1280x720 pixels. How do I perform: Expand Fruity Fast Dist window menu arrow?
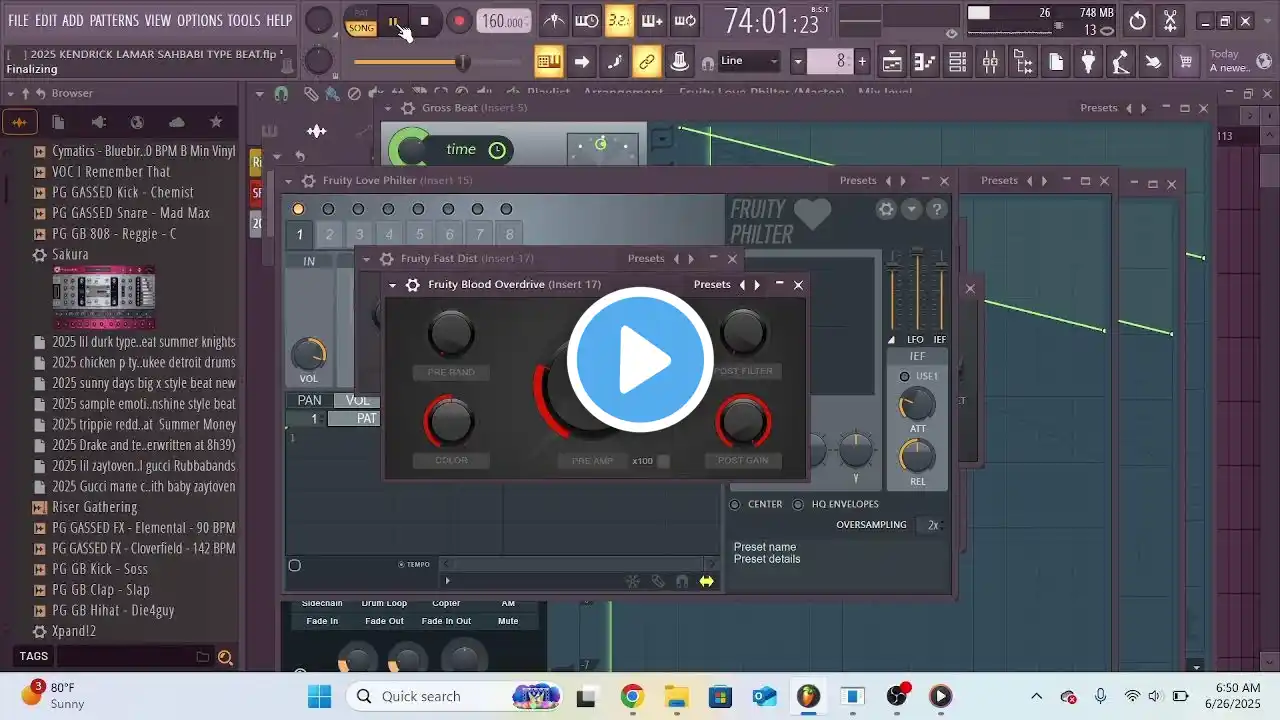366,259
